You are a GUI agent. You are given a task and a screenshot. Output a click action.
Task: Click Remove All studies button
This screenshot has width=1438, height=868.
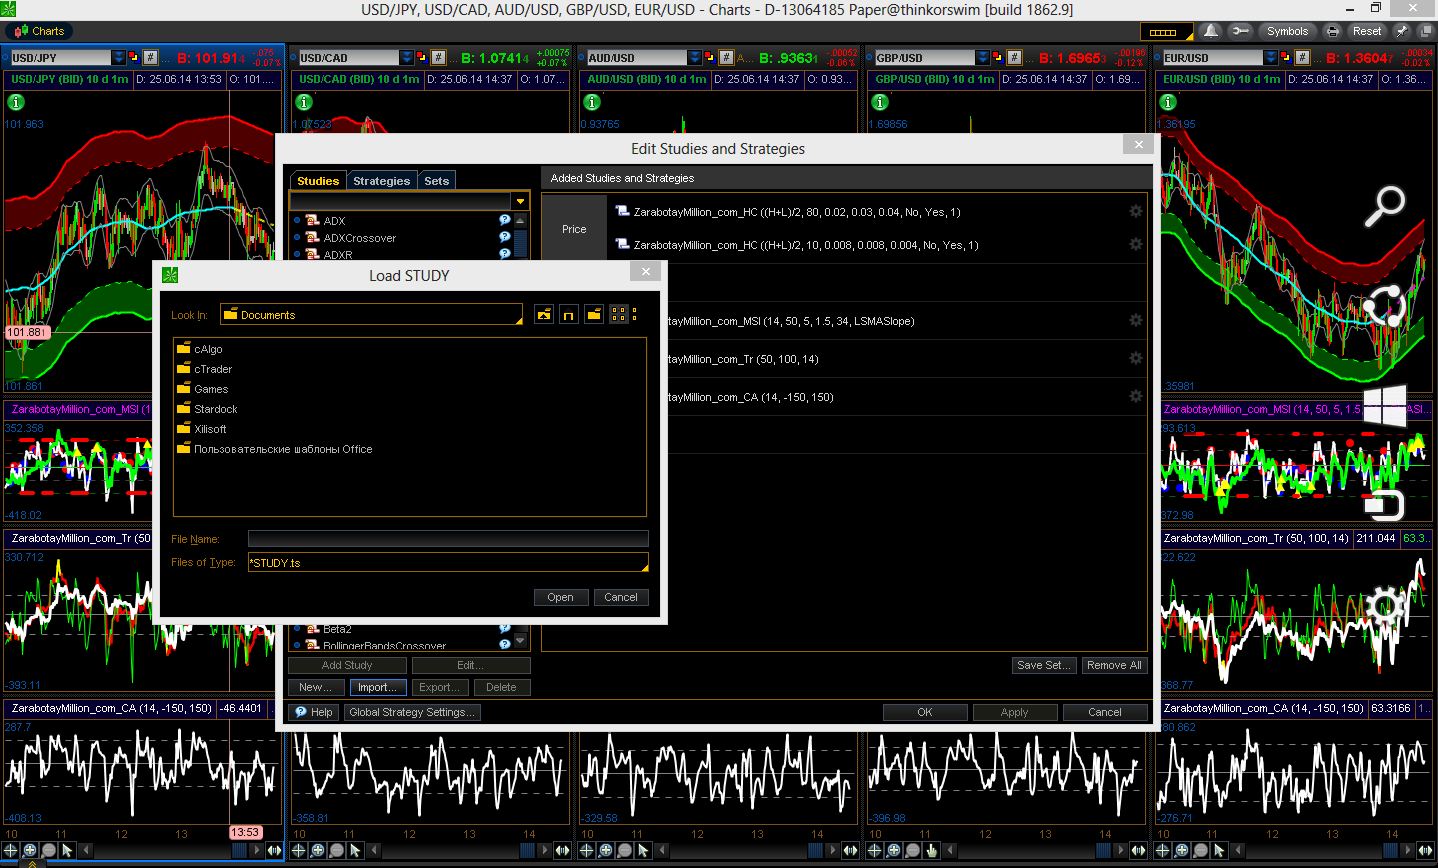1114,666
